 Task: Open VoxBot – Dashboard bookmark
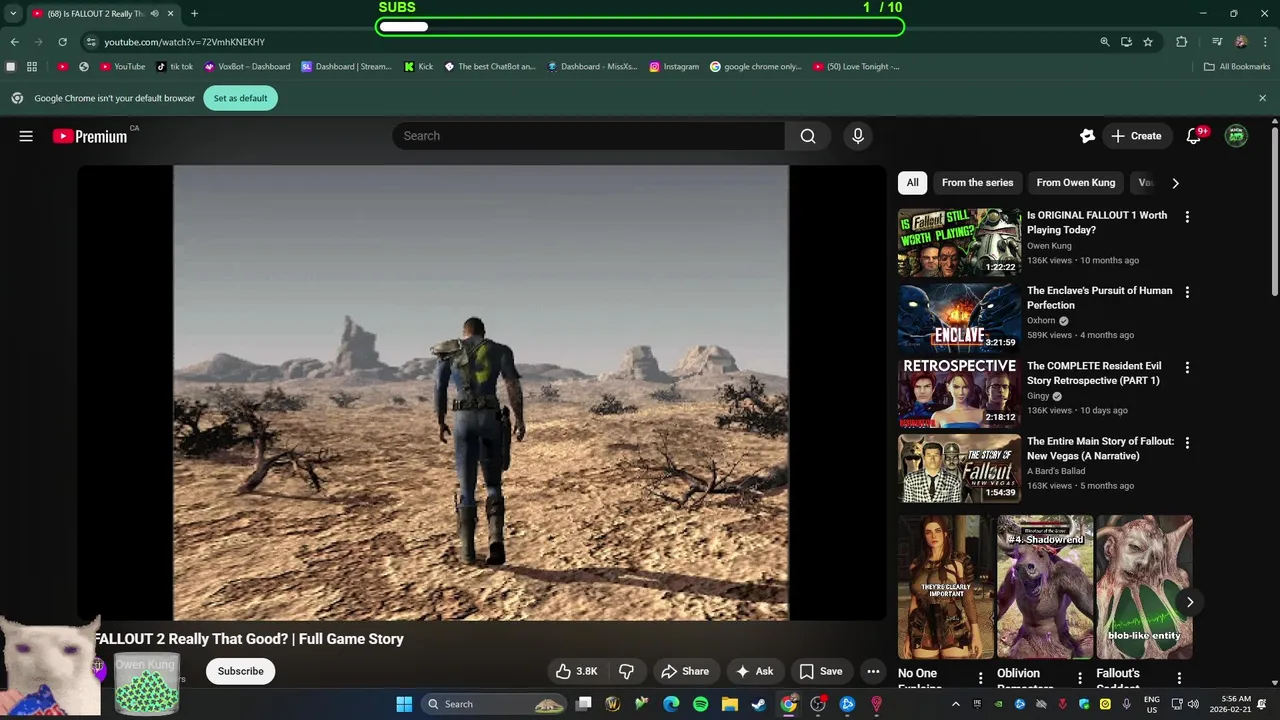click(247, 67)
